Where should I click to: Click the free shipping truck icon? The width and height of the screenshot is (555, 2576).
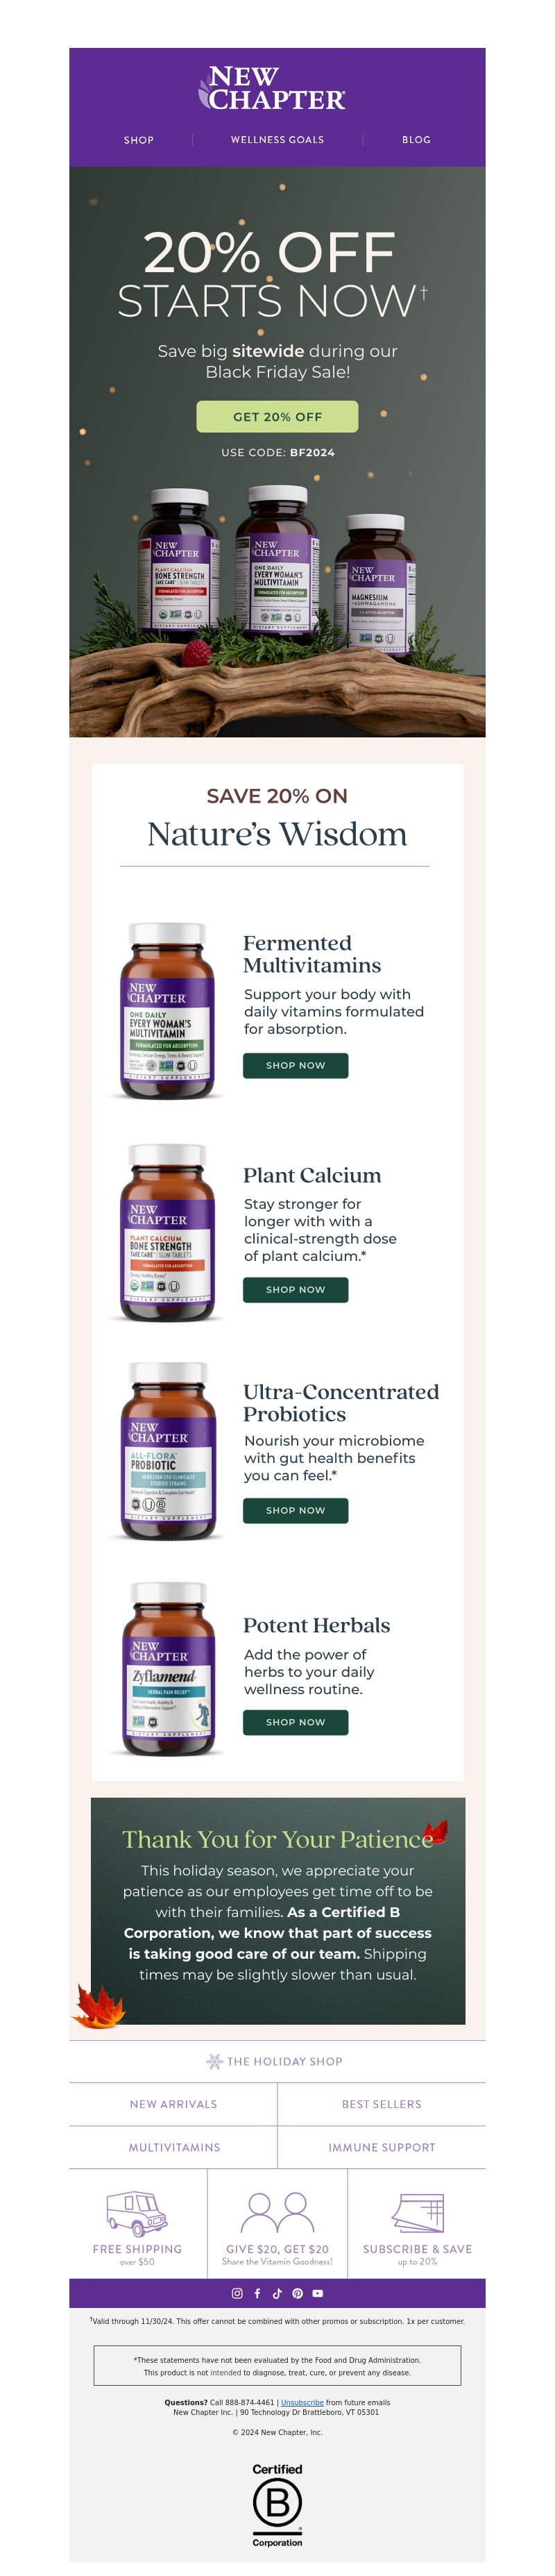click(137, 2214)
